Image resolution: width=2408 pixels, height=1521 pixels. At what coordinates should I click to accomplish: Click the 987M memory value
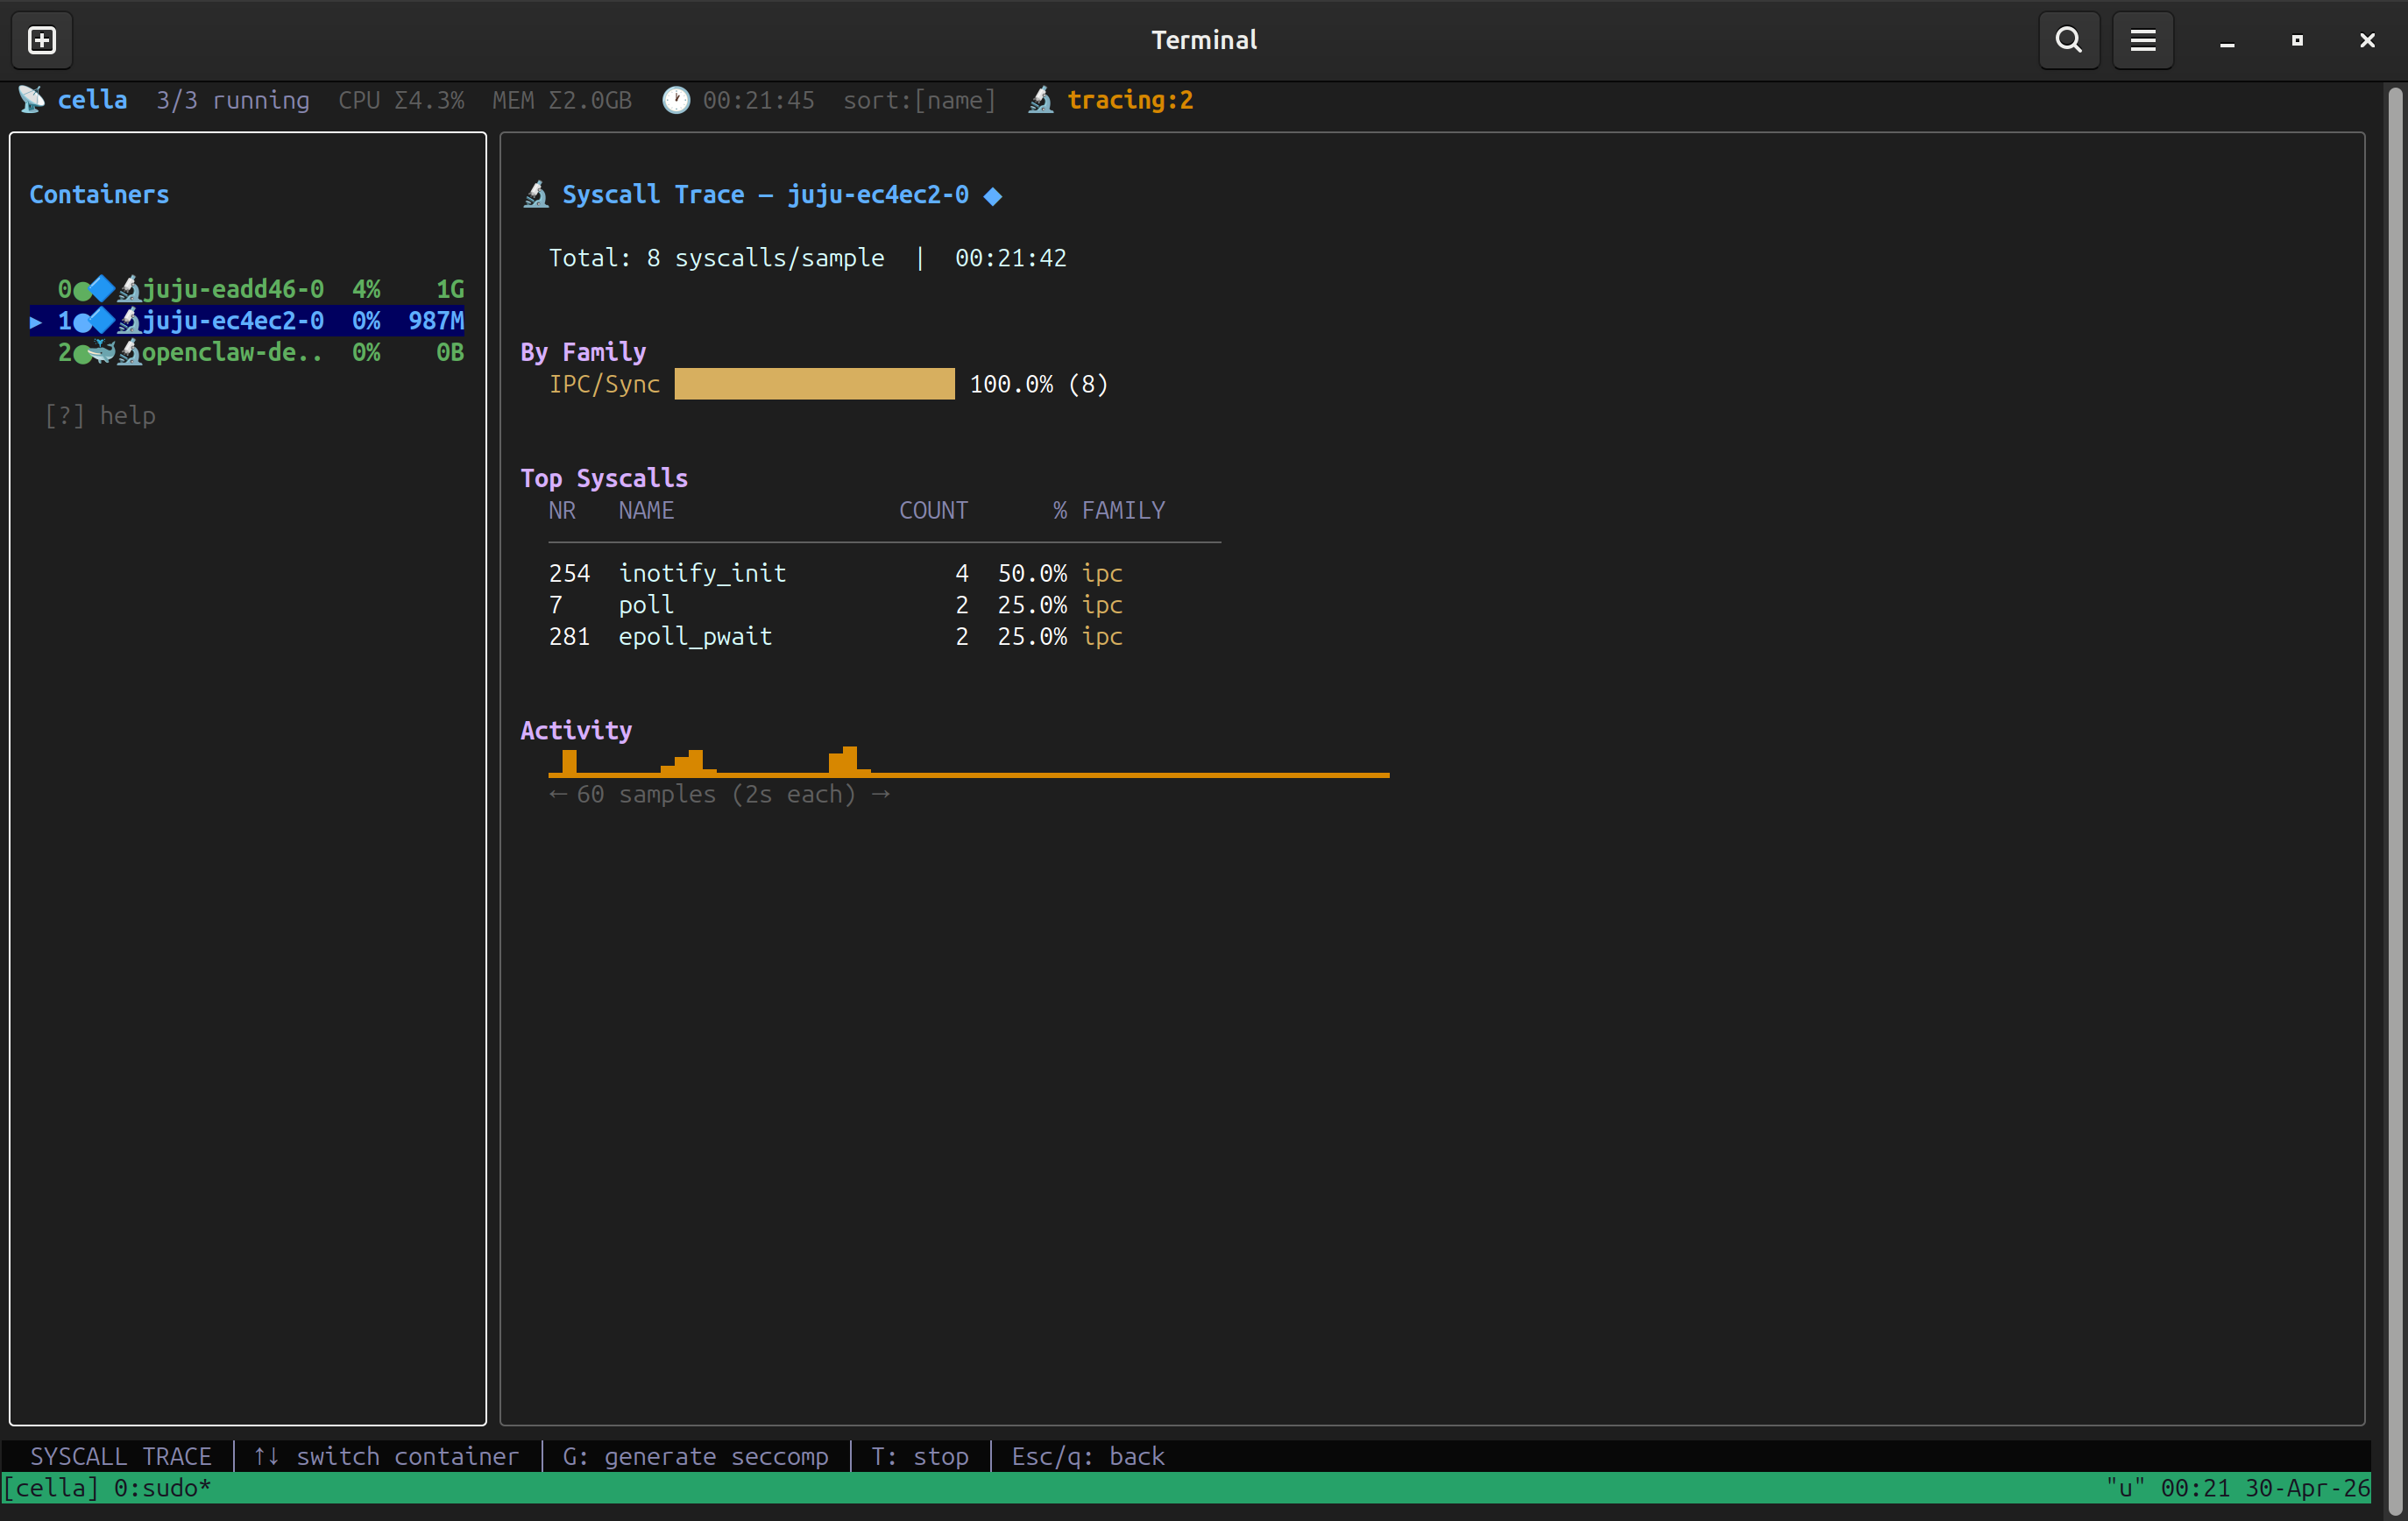click(436, 321)
